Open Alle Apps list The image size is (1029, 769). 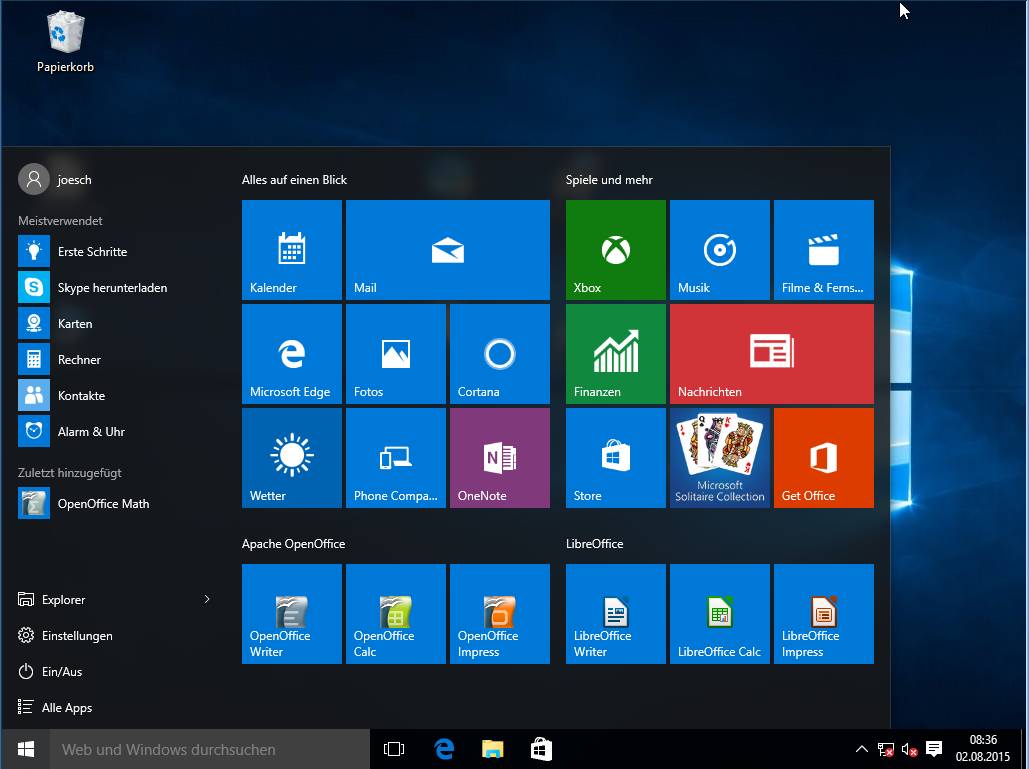pos(66,708)
